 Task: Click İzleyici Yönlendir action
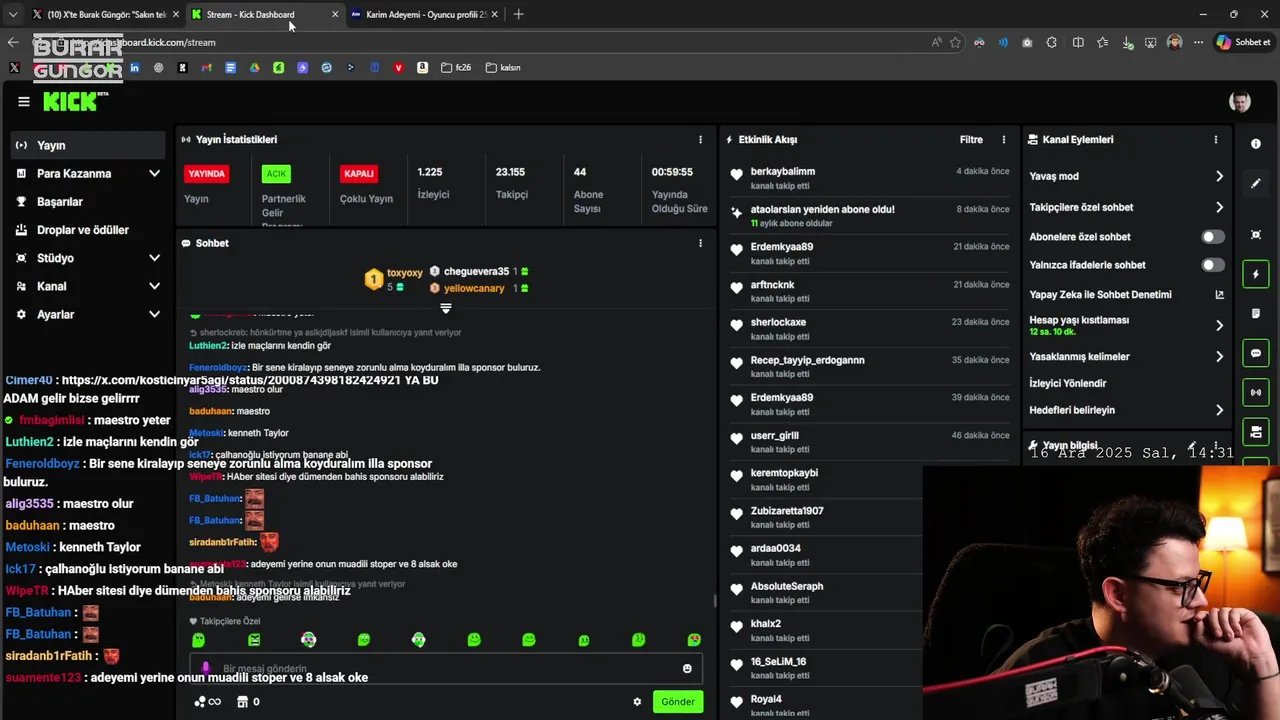coord(1067,383)
